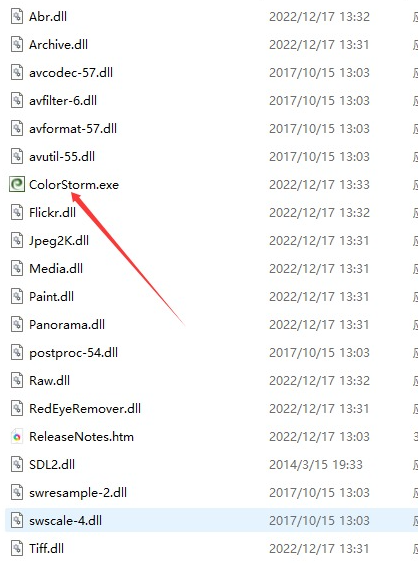Click the swresample-2.dll file name
418x564 pixels.
[x=78, y=493]
